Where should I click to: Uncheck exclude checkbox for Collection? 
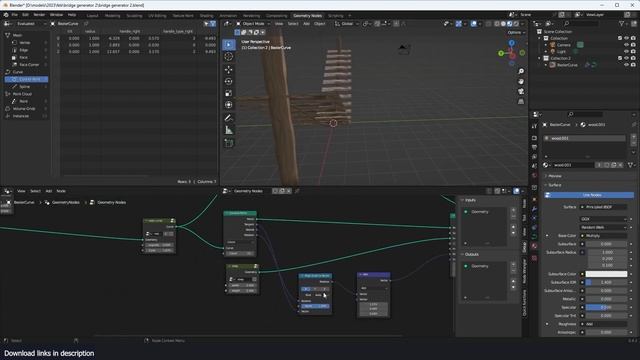(x=620, y=38)
